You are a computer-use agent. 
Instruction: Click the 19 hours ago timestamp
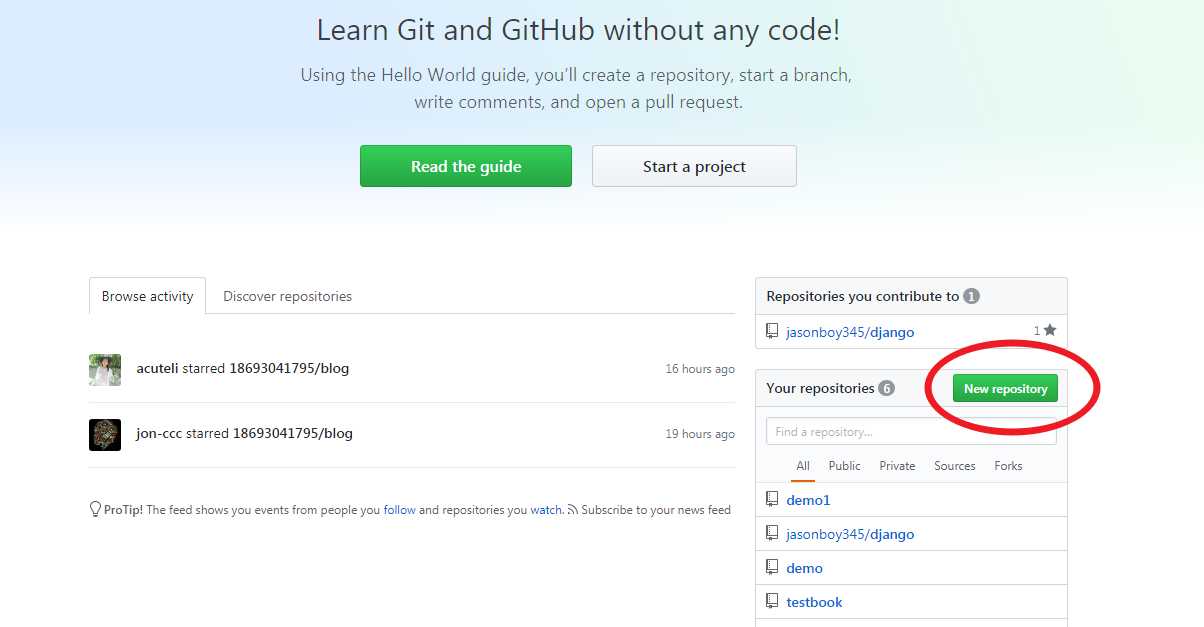(x=700, y=434)
